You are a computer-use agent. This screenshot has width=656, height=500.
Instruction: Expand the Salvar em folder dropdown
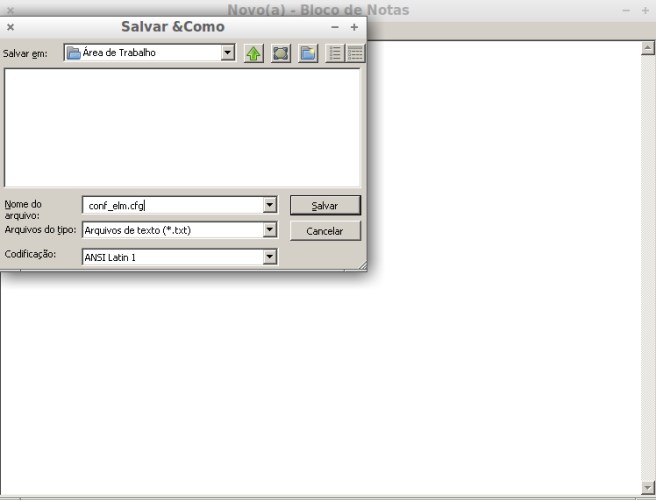pyautogui.click(x=228, y=53)
